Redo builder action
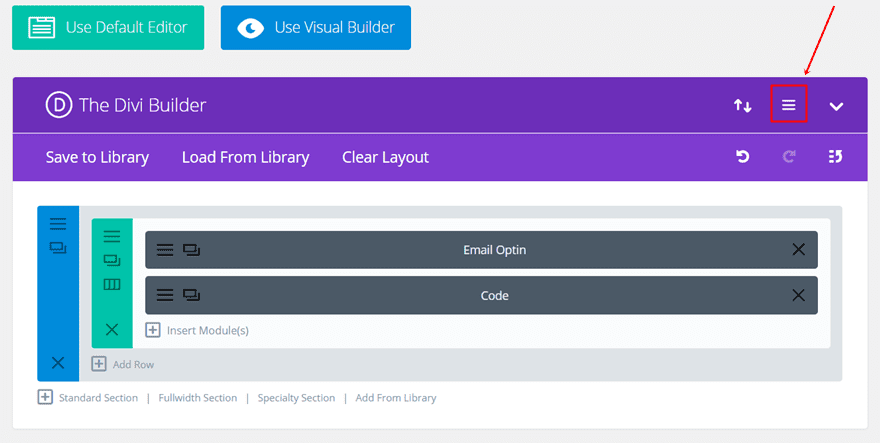The width and height of the screenshot is (880, 443). coord(789,157)
